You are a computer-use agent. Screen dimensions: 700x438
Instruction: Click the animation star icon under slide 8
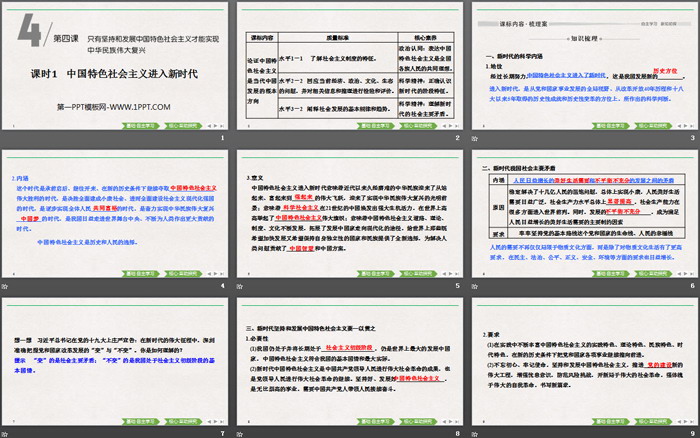click(242, 432)
